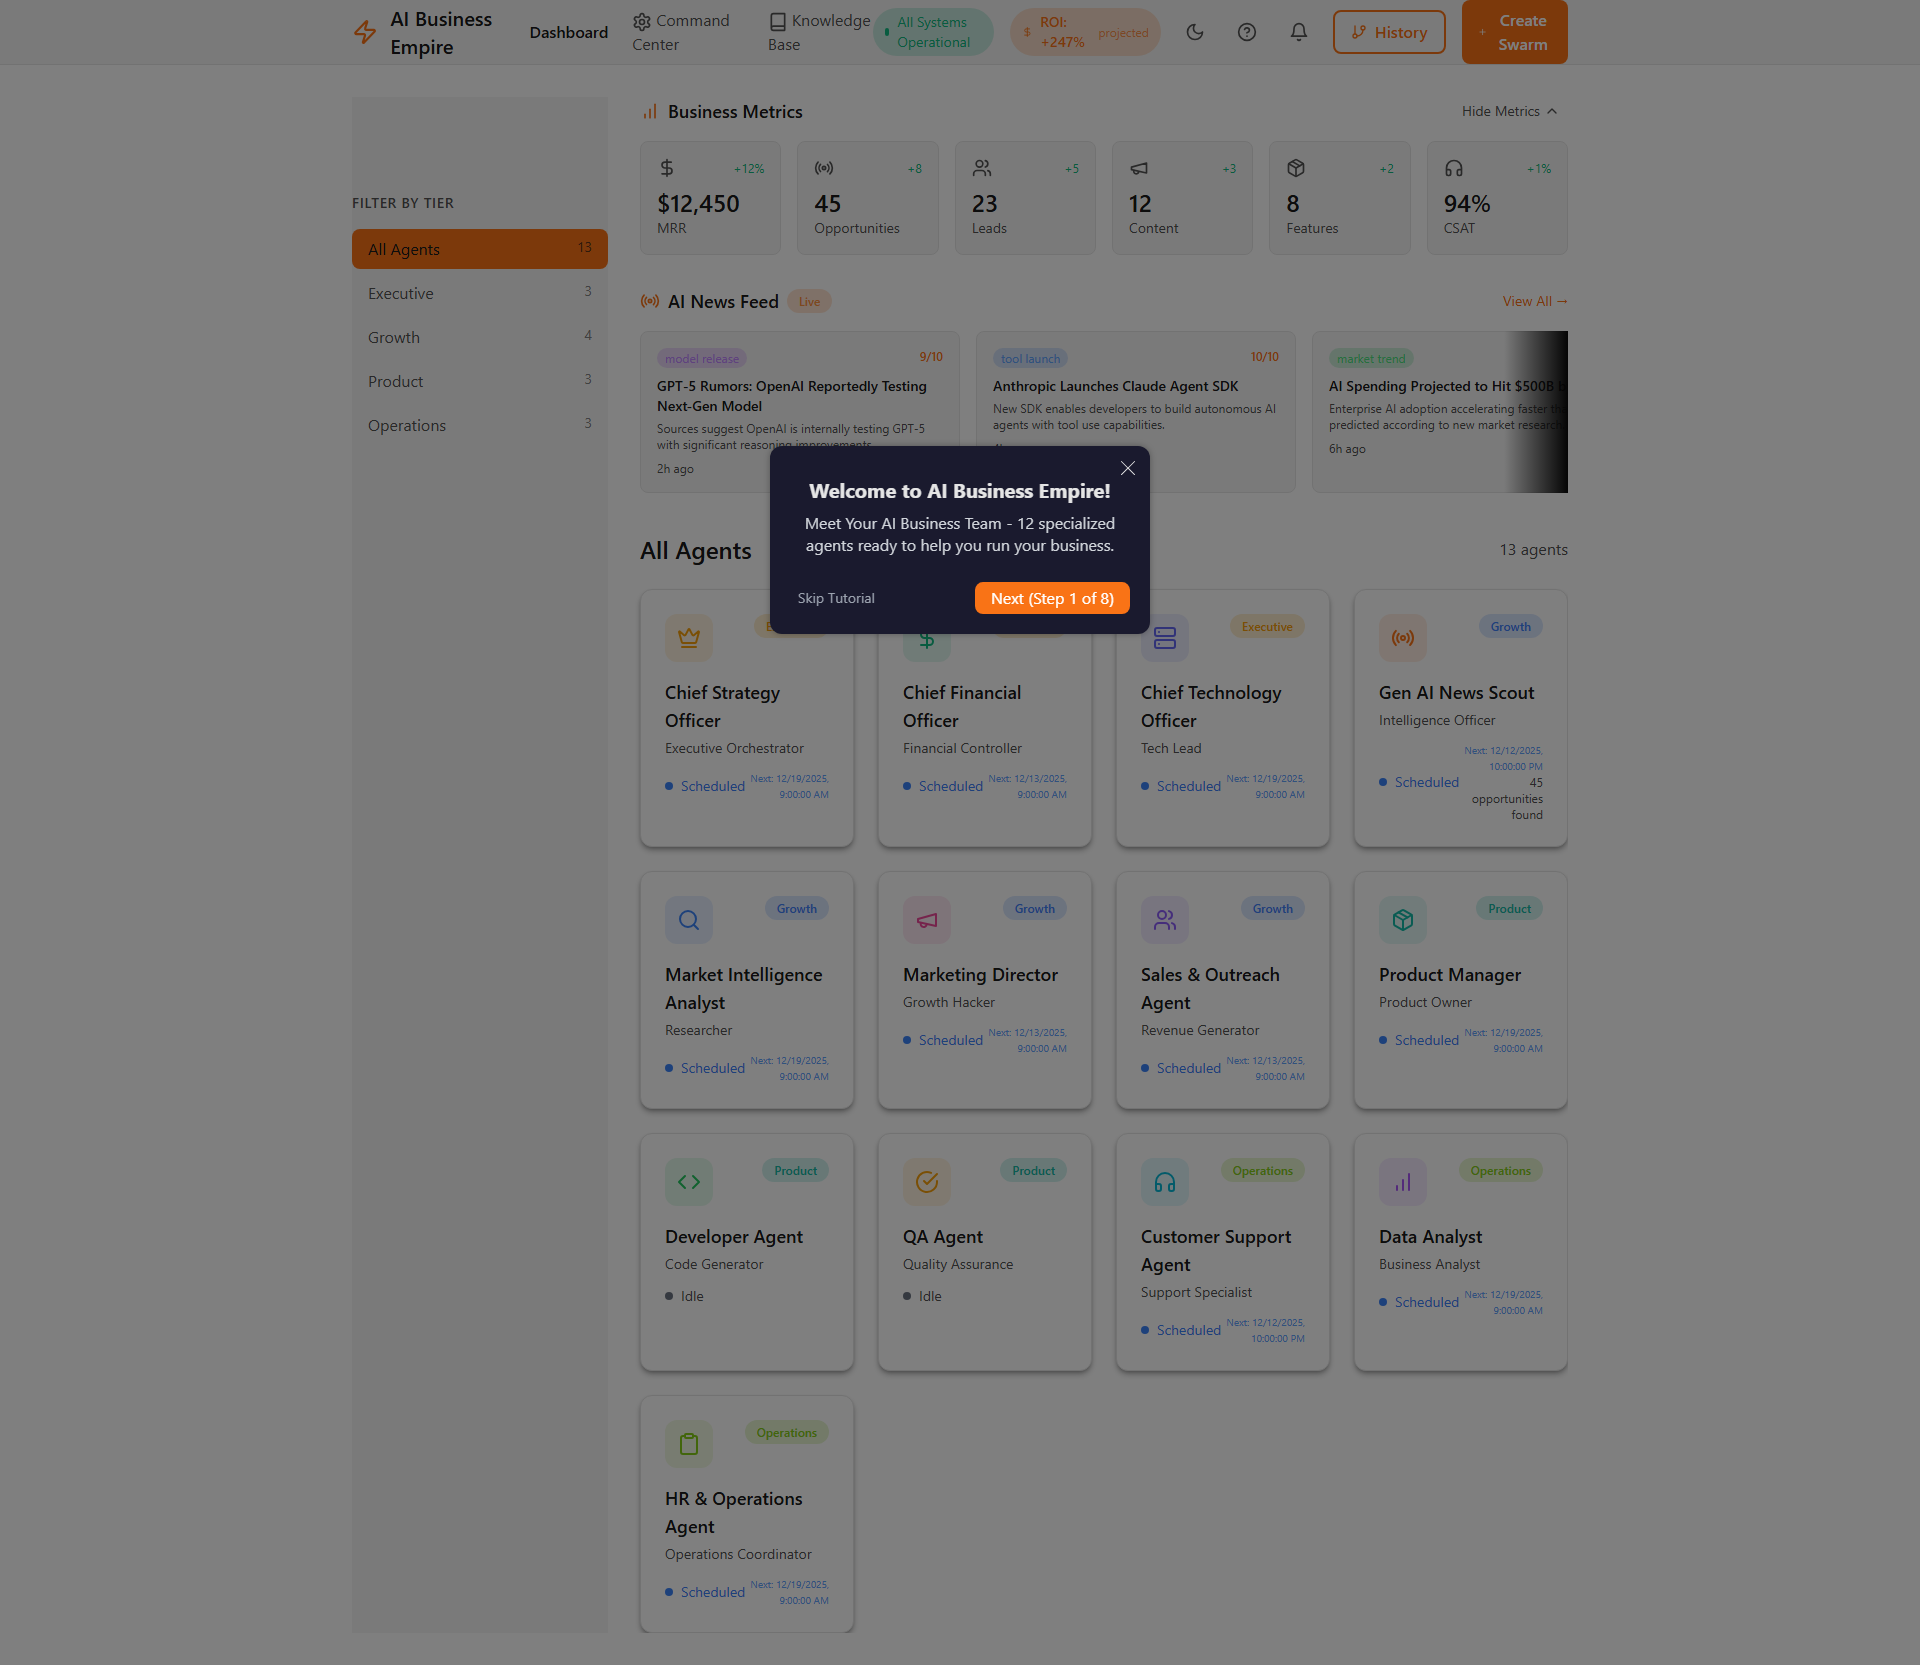Screen dimensions: 1920x1665
Task: Click the AI News Feed broadcast icon
Action: point(650,301)
